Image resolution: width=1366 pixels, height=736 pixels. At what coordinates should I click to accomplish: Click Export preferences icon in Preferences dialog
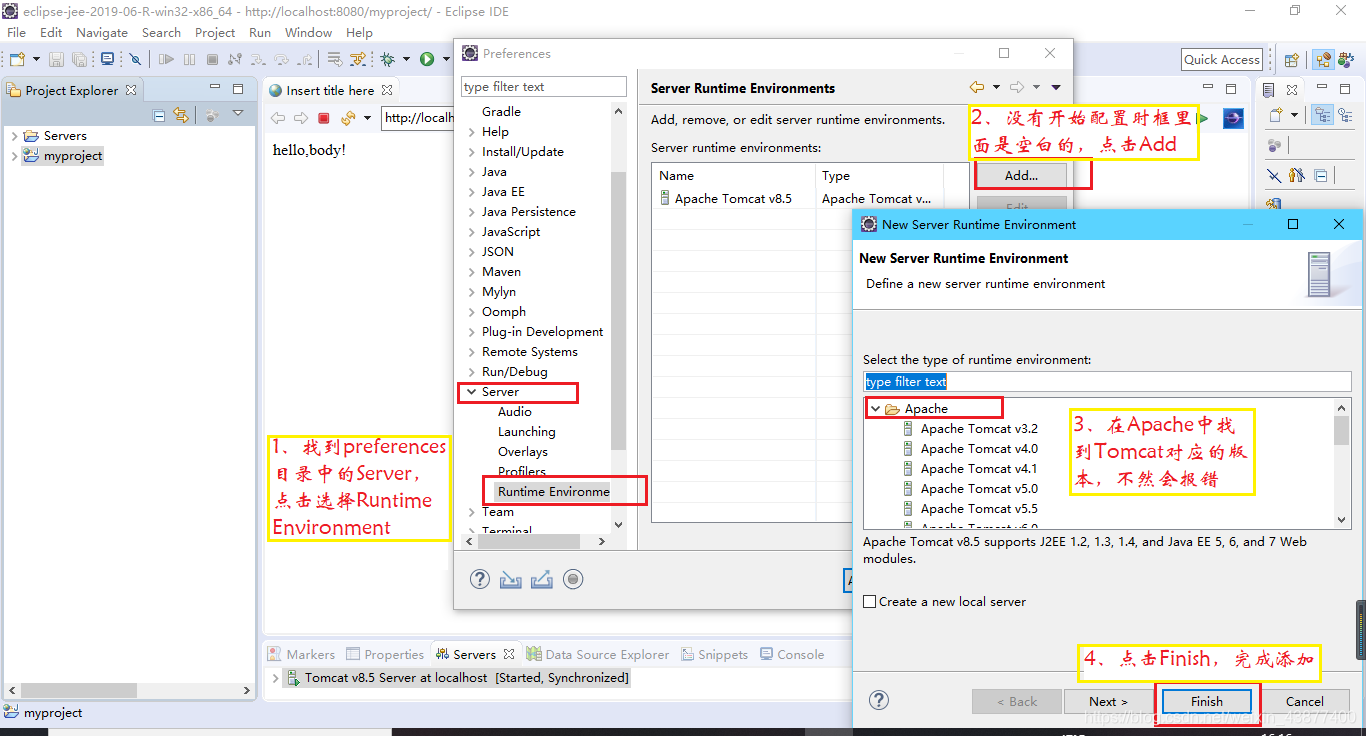(542, 579)
